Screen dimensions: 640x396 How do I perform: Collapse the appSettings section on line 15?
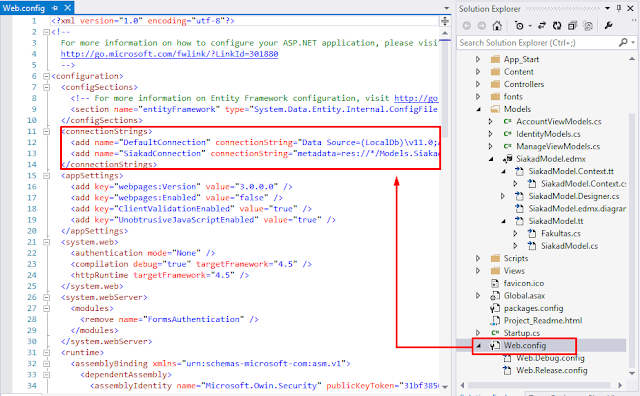click(47, 176)
